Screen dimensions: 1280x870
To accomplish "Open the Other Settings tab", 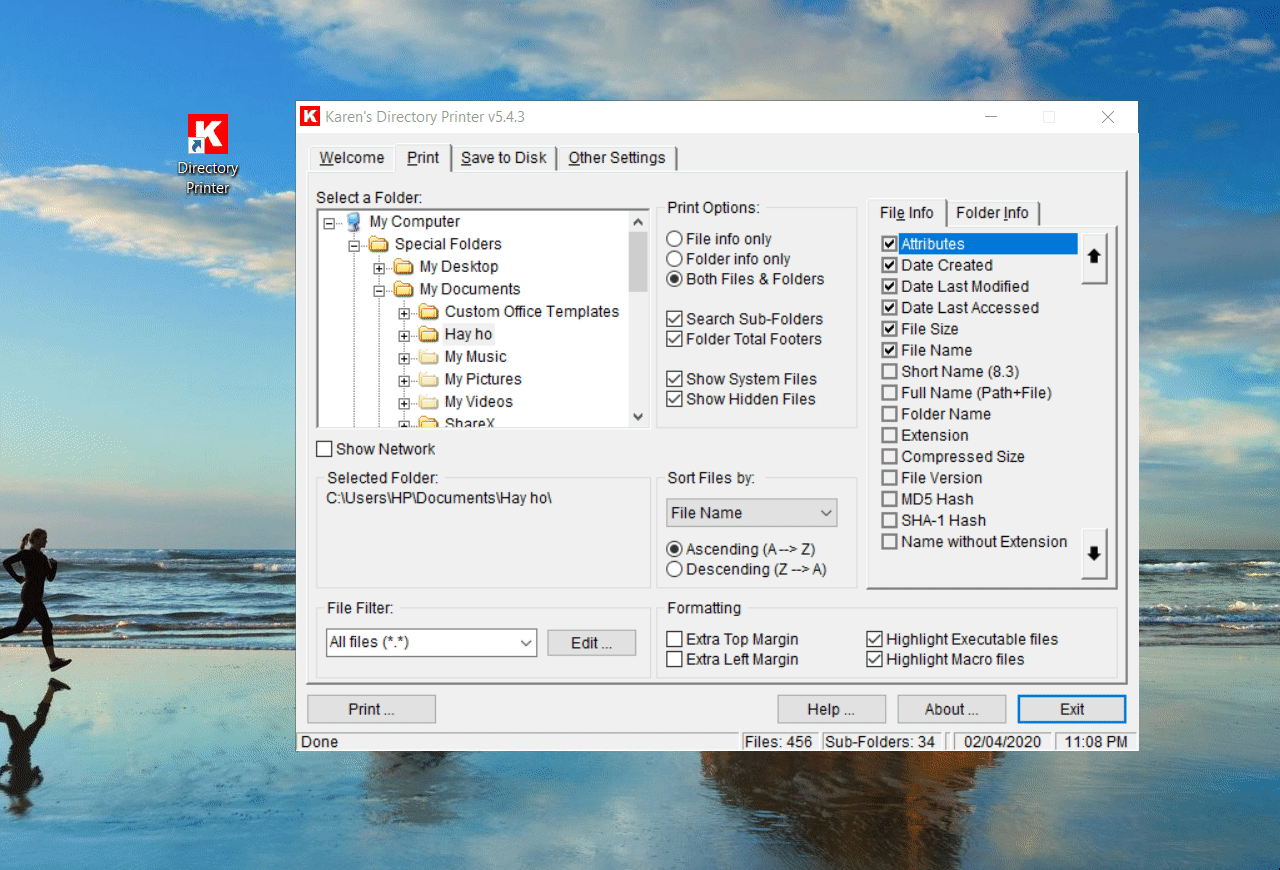I will coord(617,158).
